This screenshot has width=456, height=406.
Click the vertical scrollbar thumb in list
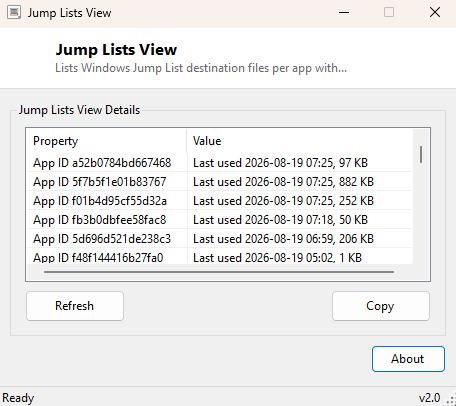pyautogui.click(x=421, y=154)
